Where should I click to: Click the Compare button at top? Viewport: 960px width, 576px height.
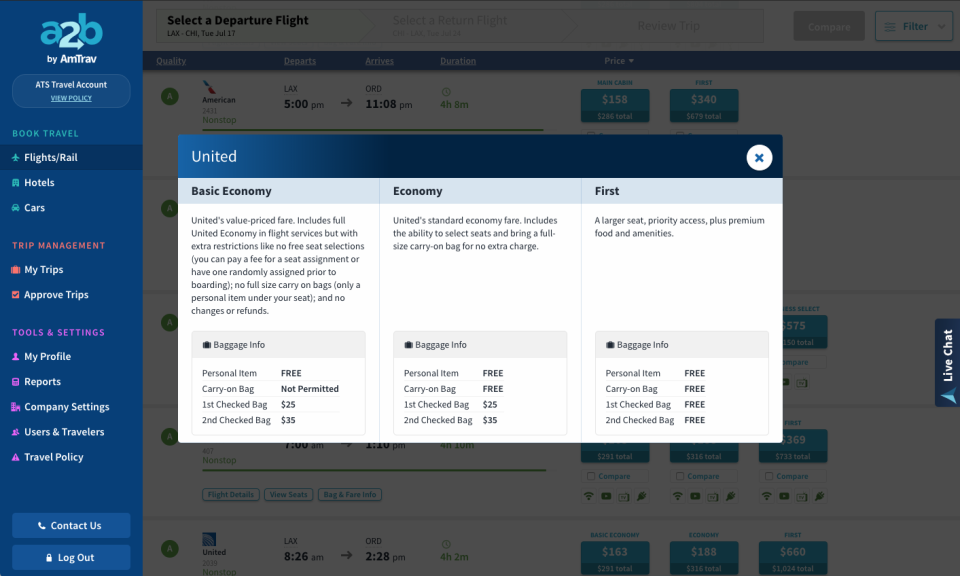pos(829,26)
